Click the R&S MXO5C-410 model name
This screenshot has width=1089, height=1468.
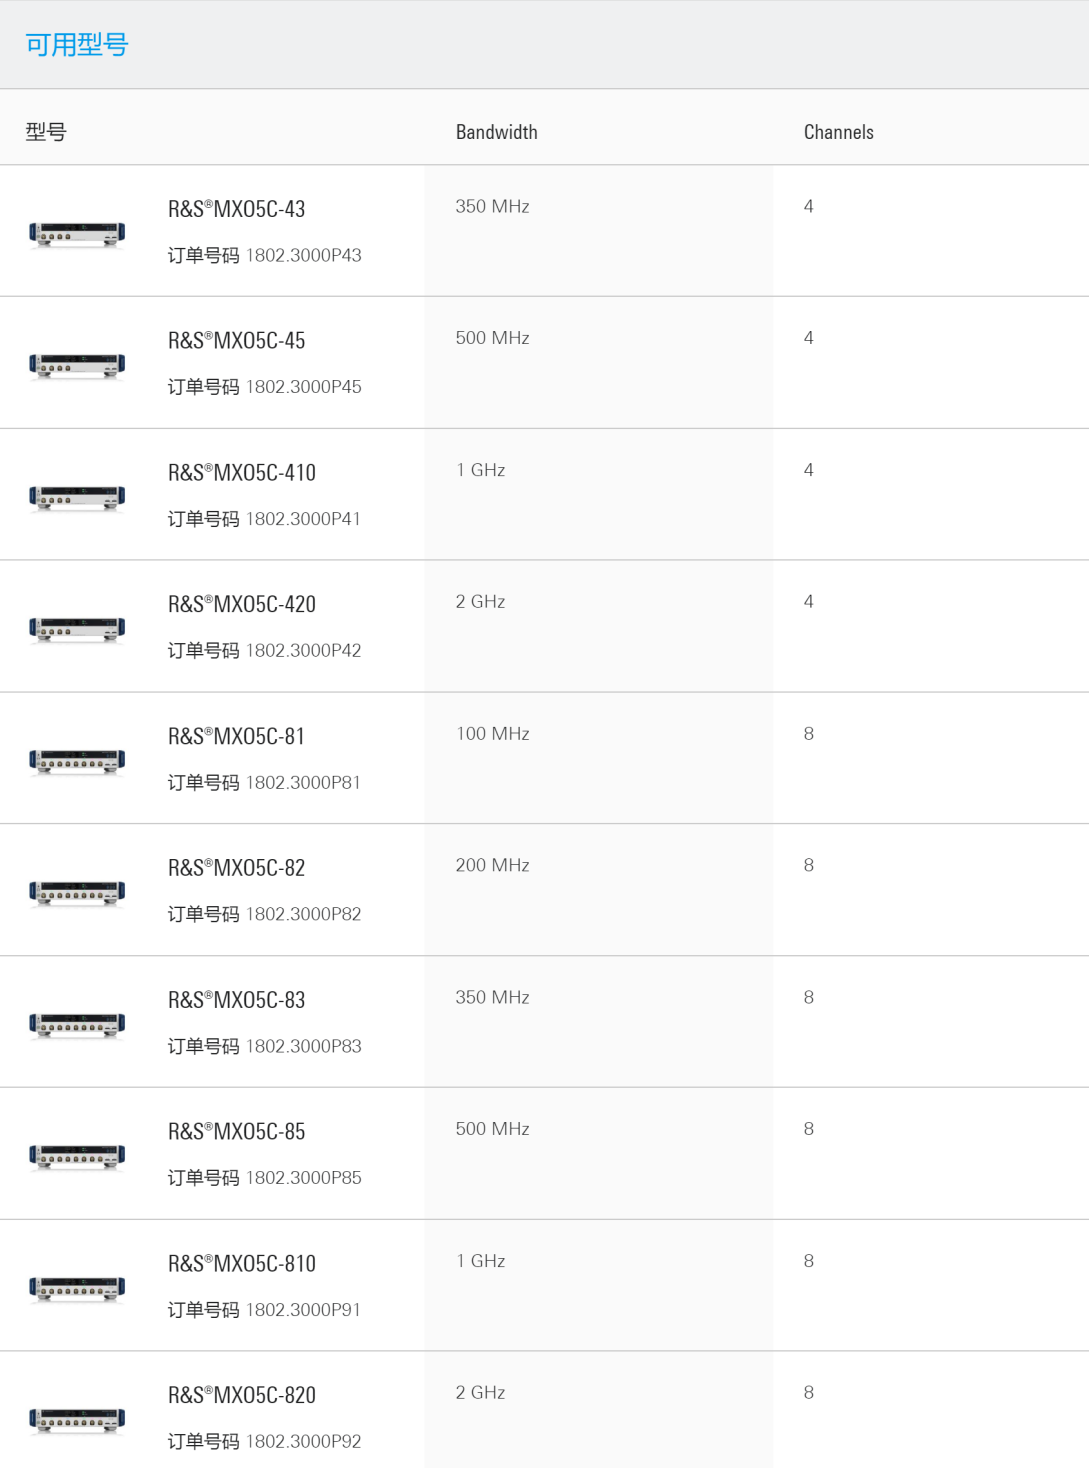coord(242,473)
